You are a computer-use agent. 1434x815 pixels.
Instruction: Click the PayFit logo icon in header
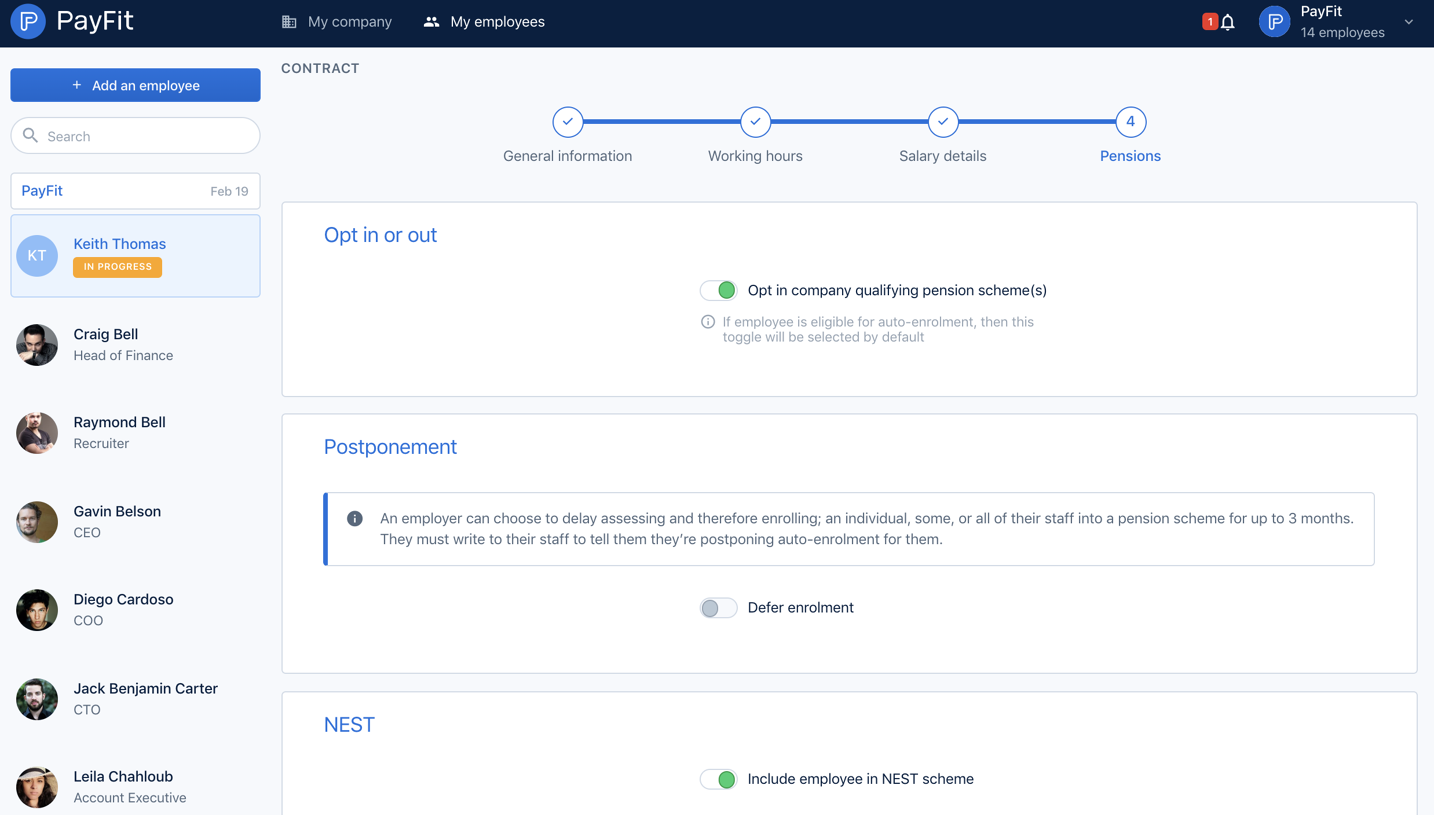[x=28, y=21]
